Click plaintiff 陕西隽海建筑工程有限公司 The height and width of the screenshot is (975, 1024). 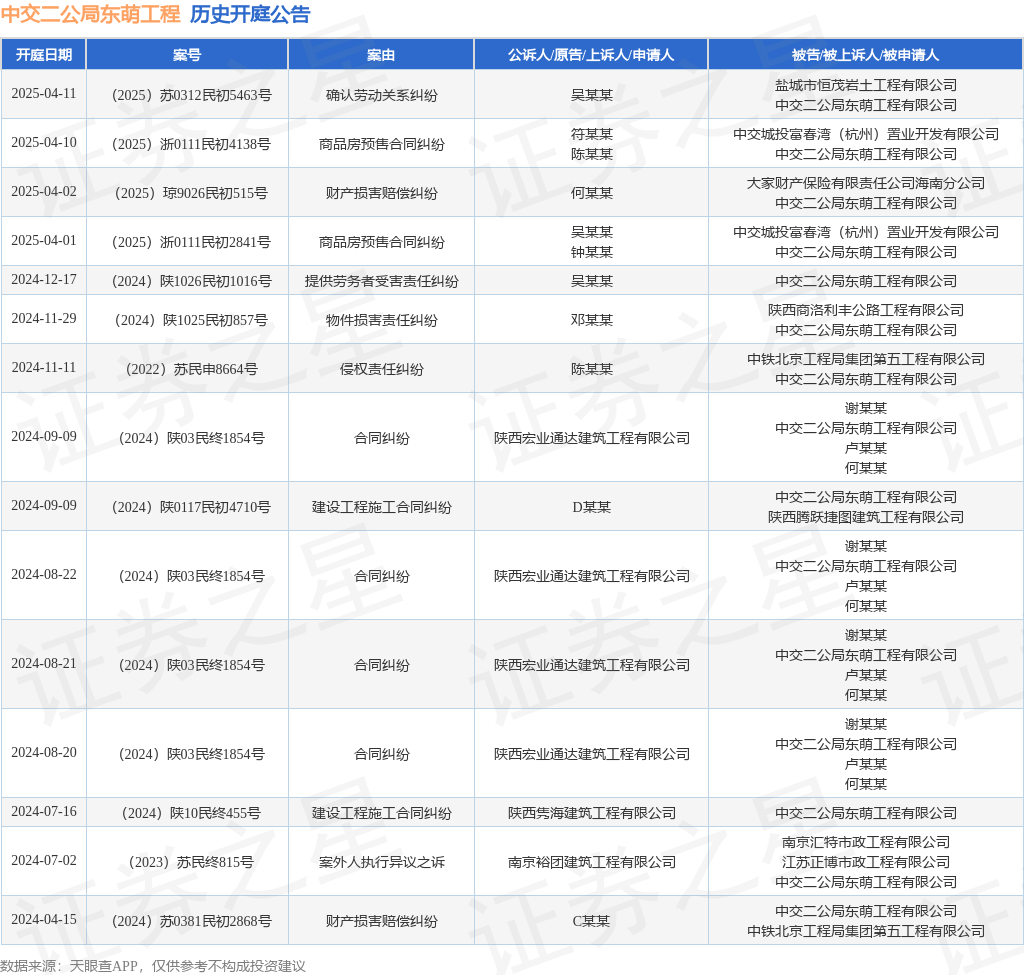(x=592, y=814)
